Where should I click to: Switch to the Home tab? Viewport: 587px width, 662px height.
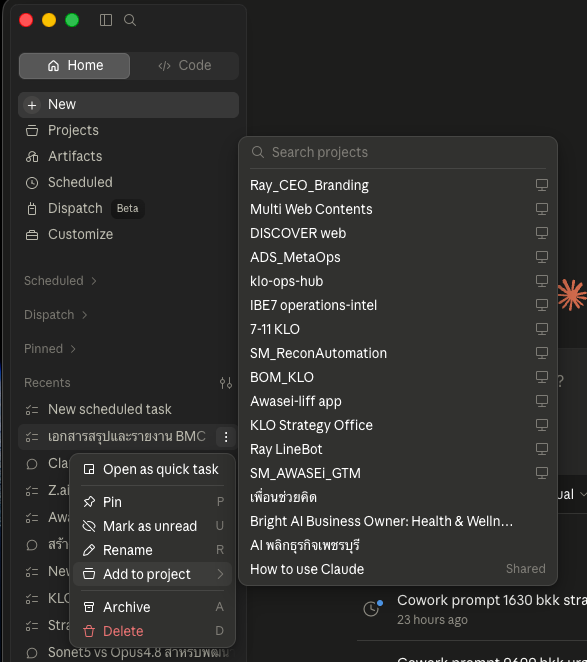click(74, 65)
